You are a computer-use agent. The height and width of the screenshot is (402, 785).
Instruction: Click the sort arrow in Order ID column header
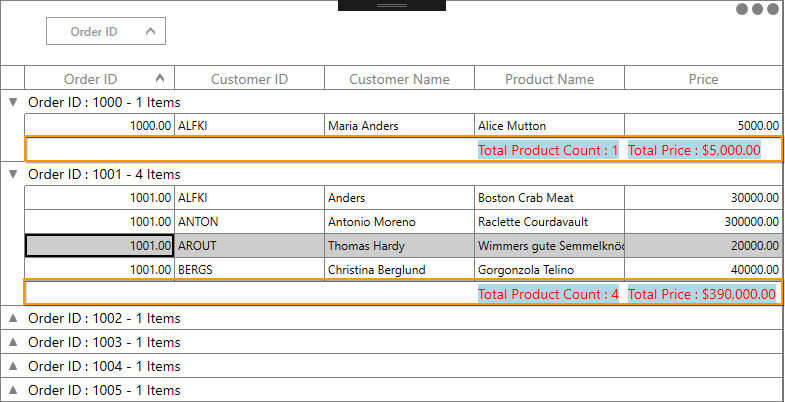point(160,78)
